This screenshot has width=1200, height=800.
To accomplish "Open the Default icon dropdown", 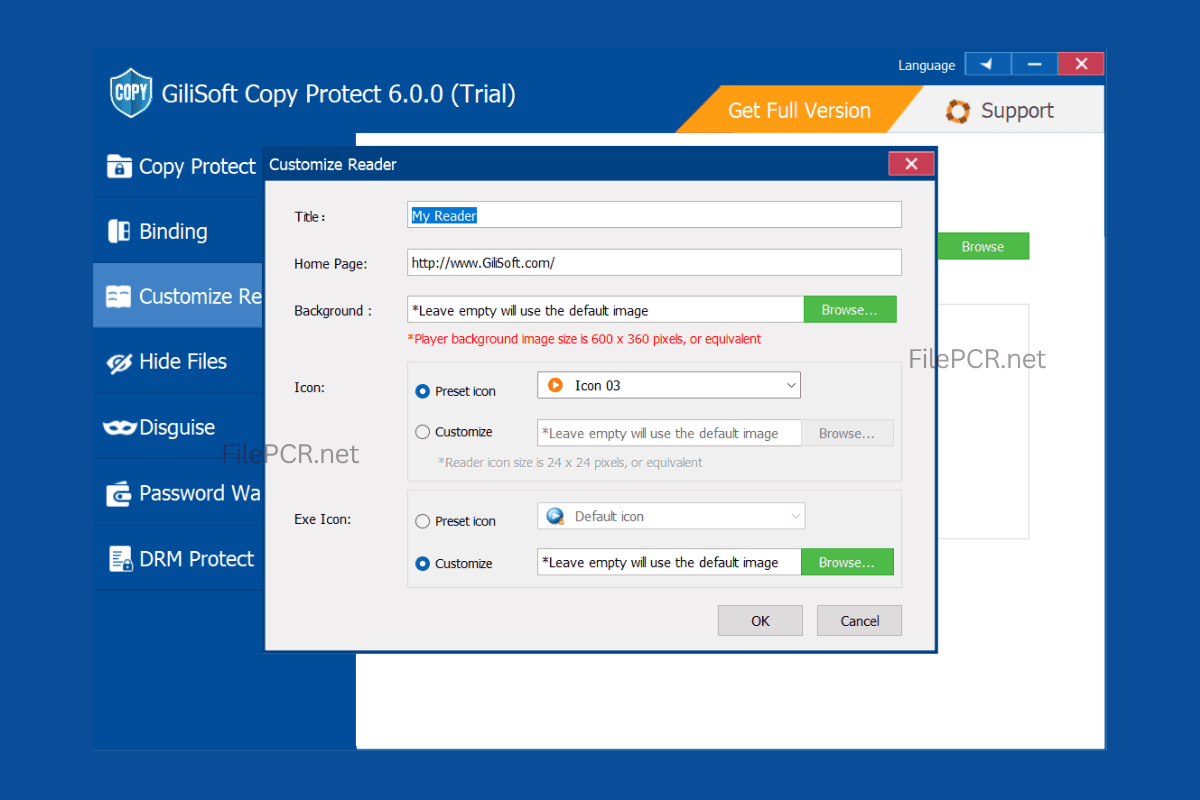I will pos(671,516).
